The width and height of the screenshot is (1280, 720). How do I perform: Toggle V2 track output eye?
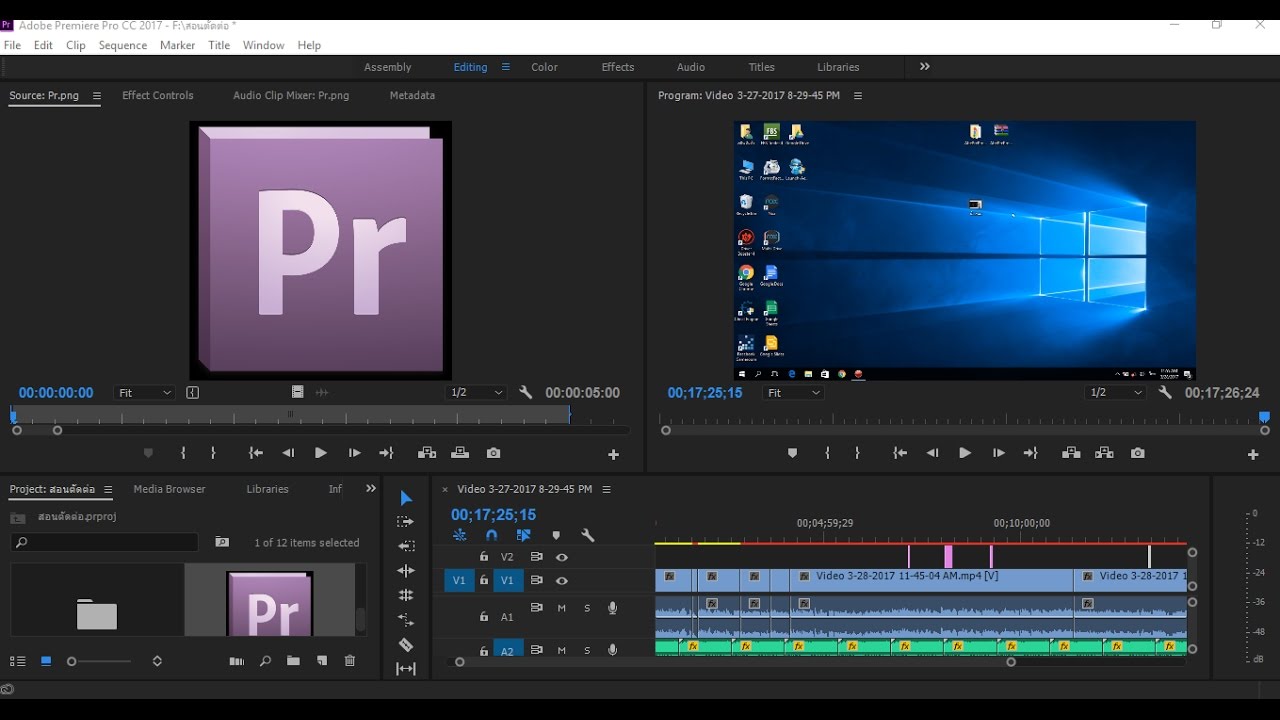[562, 557]
